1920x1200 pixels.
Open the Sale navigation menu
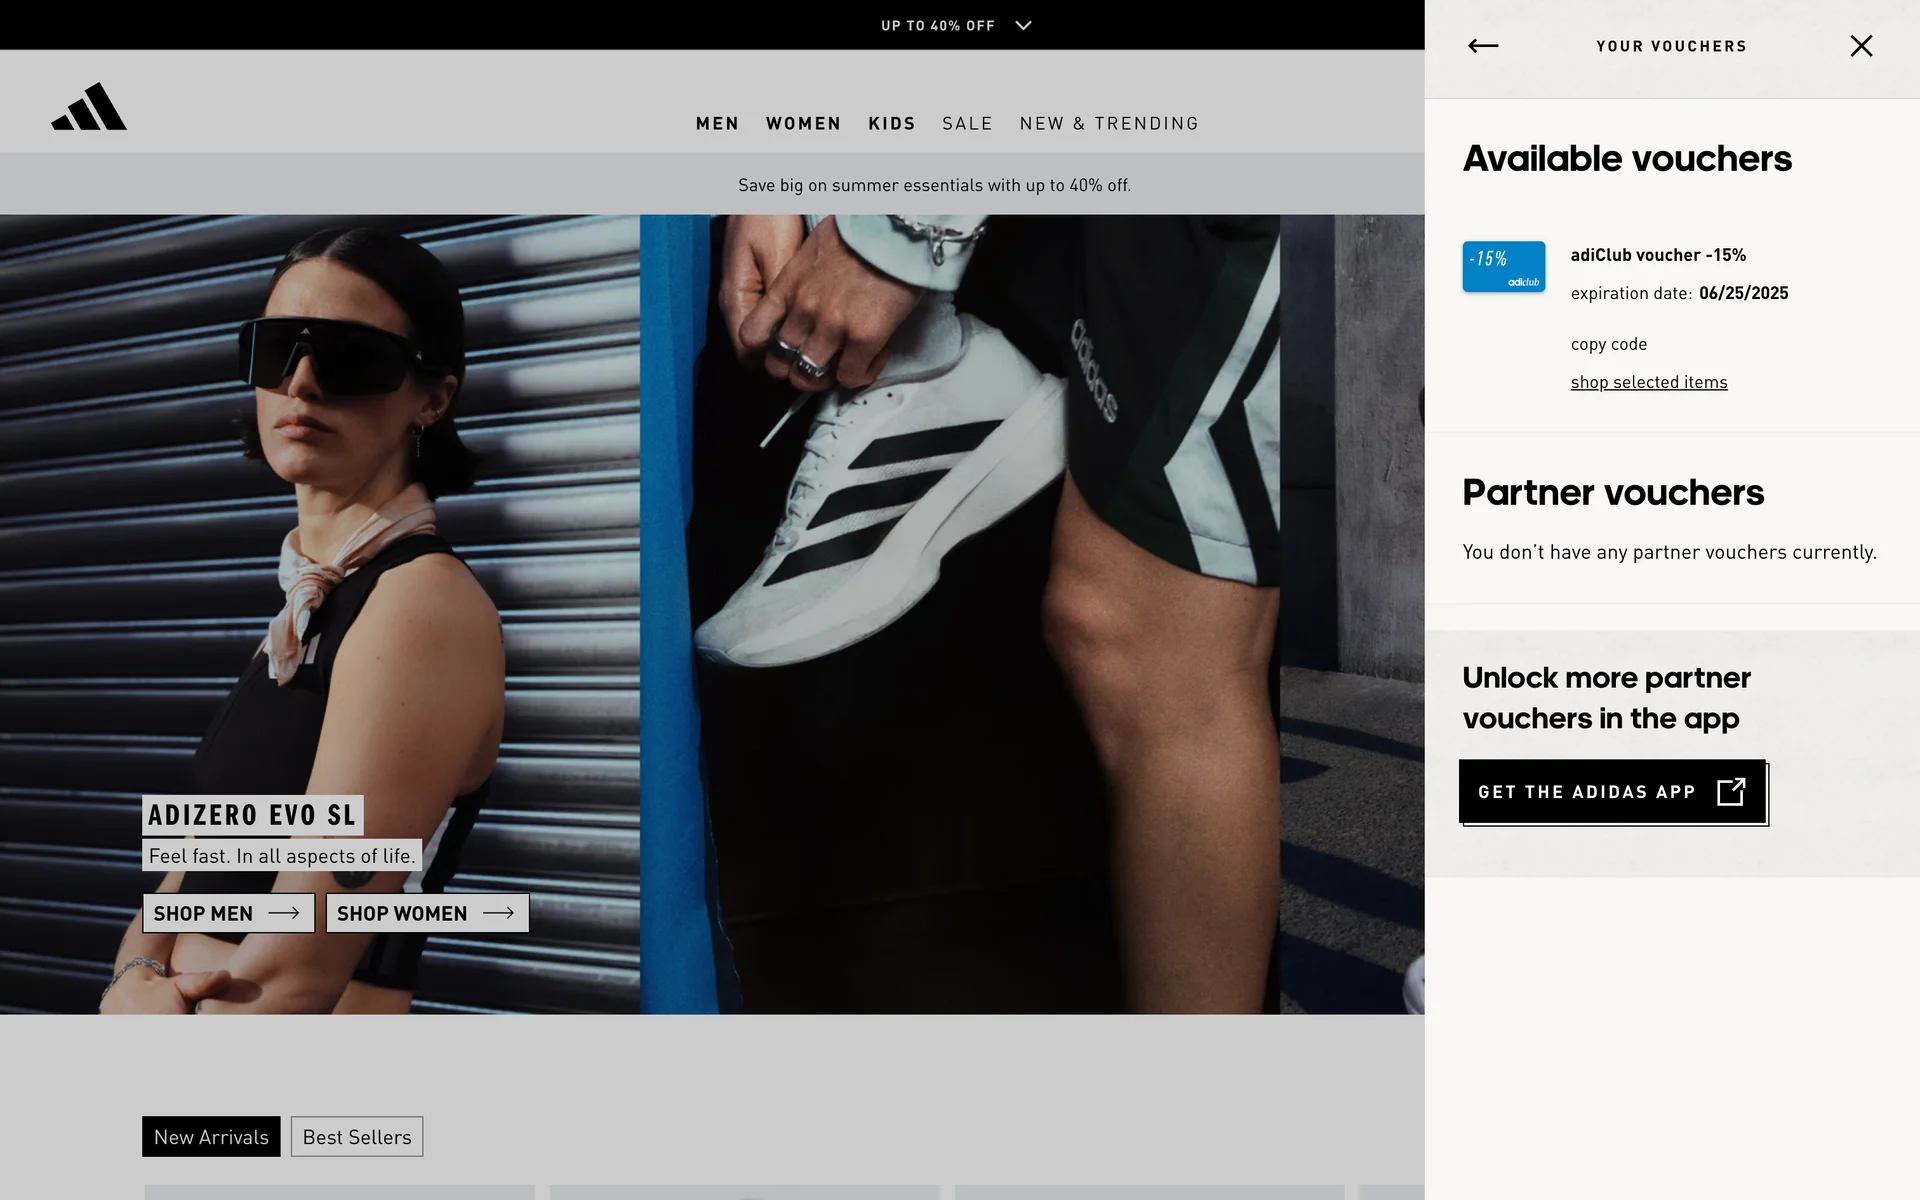click(967, 123)
